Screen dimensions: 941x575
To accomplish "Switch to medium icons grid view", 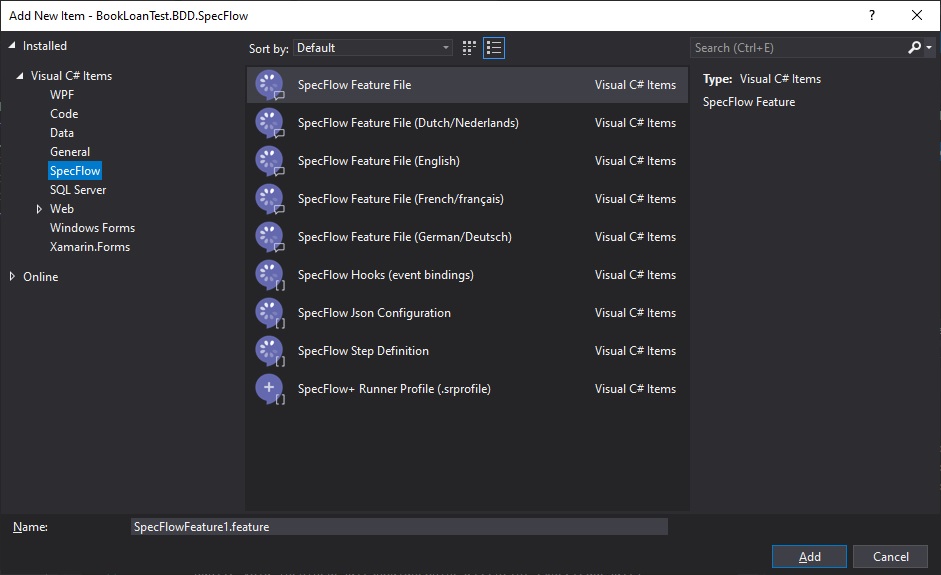I will pyautogui.click(x=469, y=48).
